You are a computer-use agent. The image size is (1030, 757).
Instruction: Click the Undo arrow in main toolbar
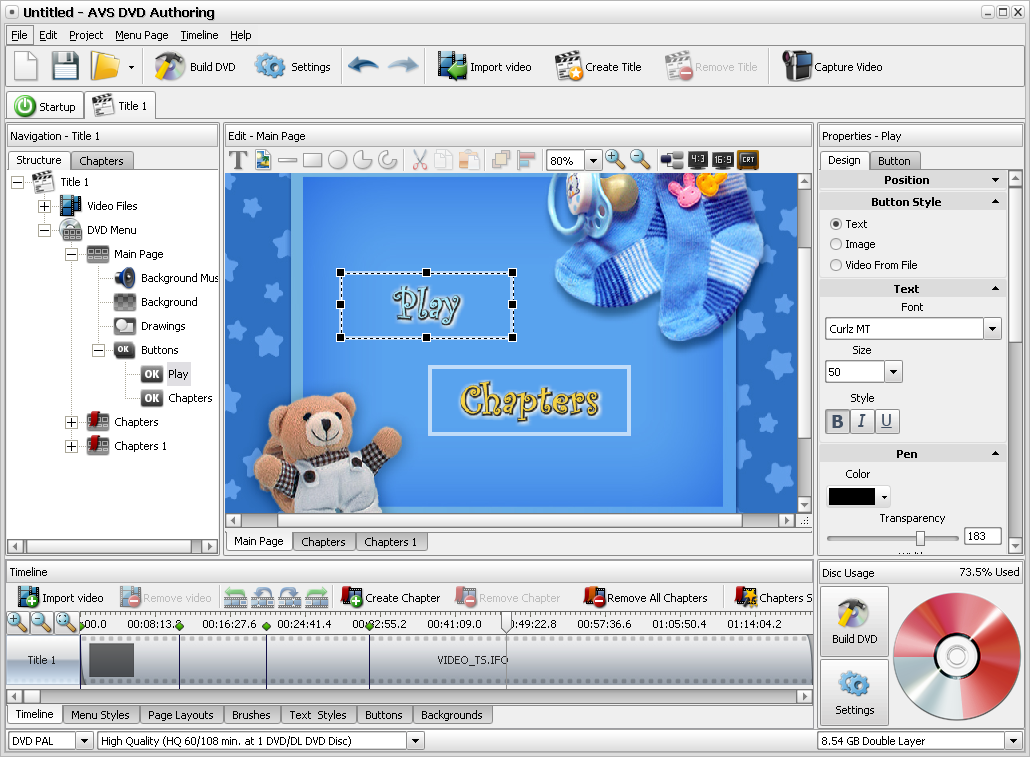click(361, 67)
